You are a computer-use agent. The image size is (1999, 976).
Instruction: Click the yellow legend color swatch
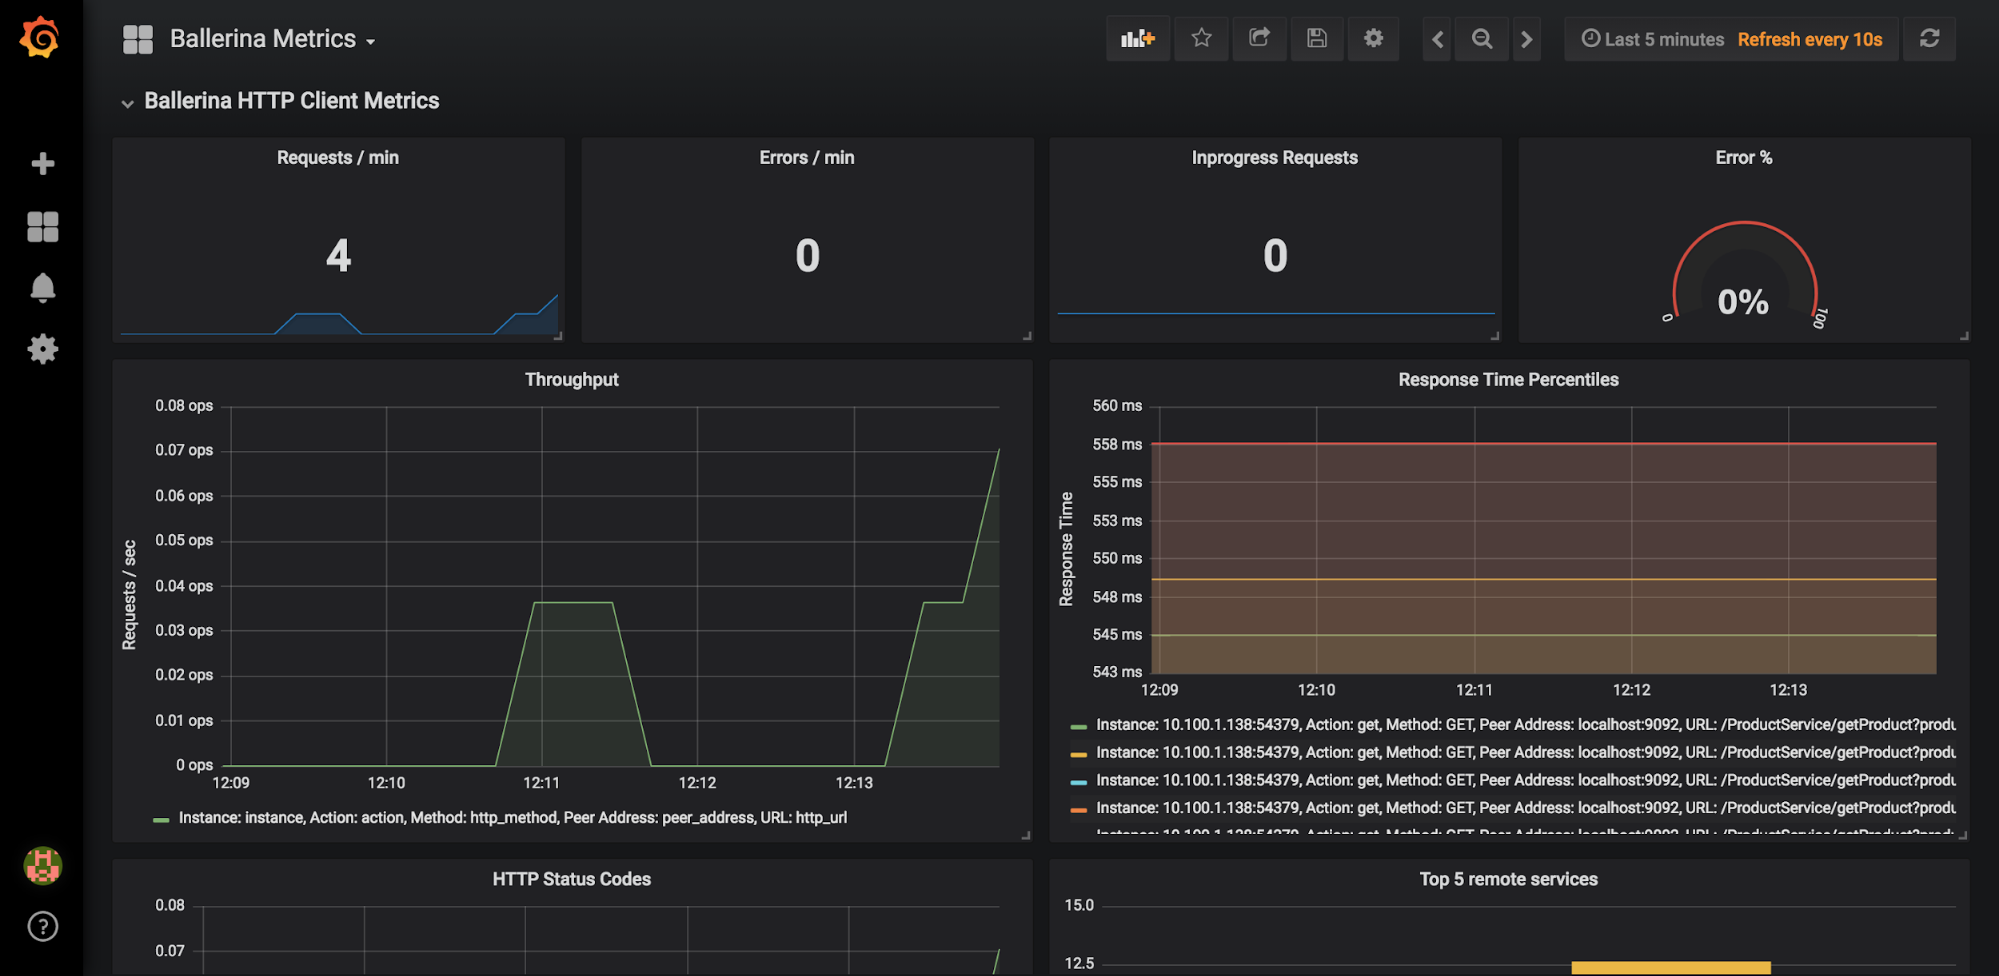coord(1078,754)
